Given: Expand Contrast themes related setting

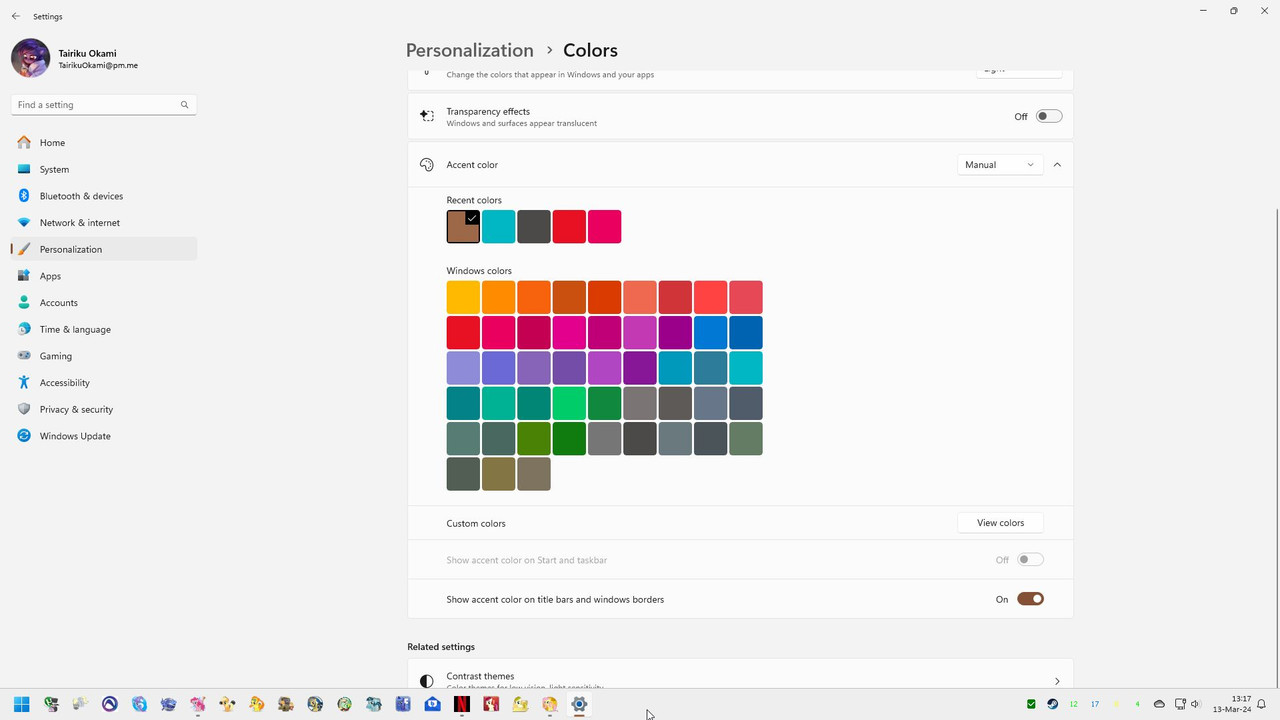Looking at the screenshot, I should 740,678.
